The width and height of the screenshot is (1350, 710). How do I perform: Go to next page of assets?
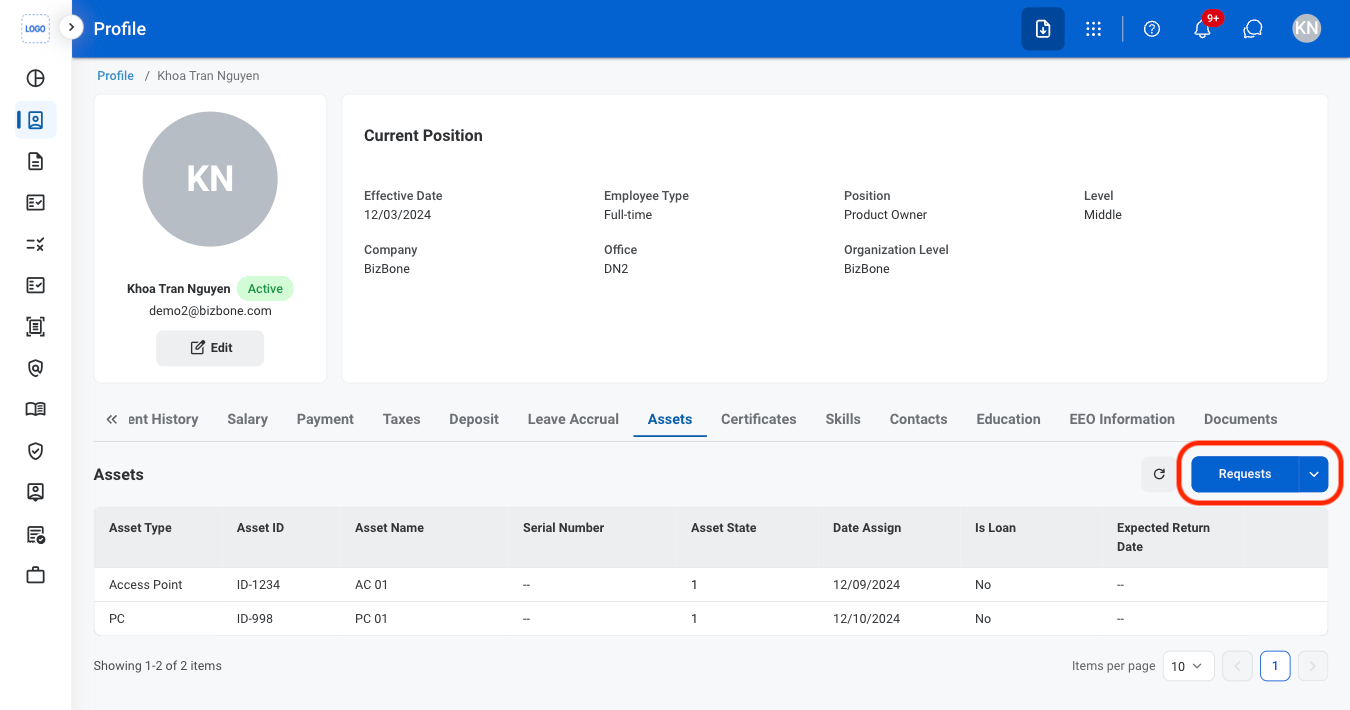tap(1313, 666)
